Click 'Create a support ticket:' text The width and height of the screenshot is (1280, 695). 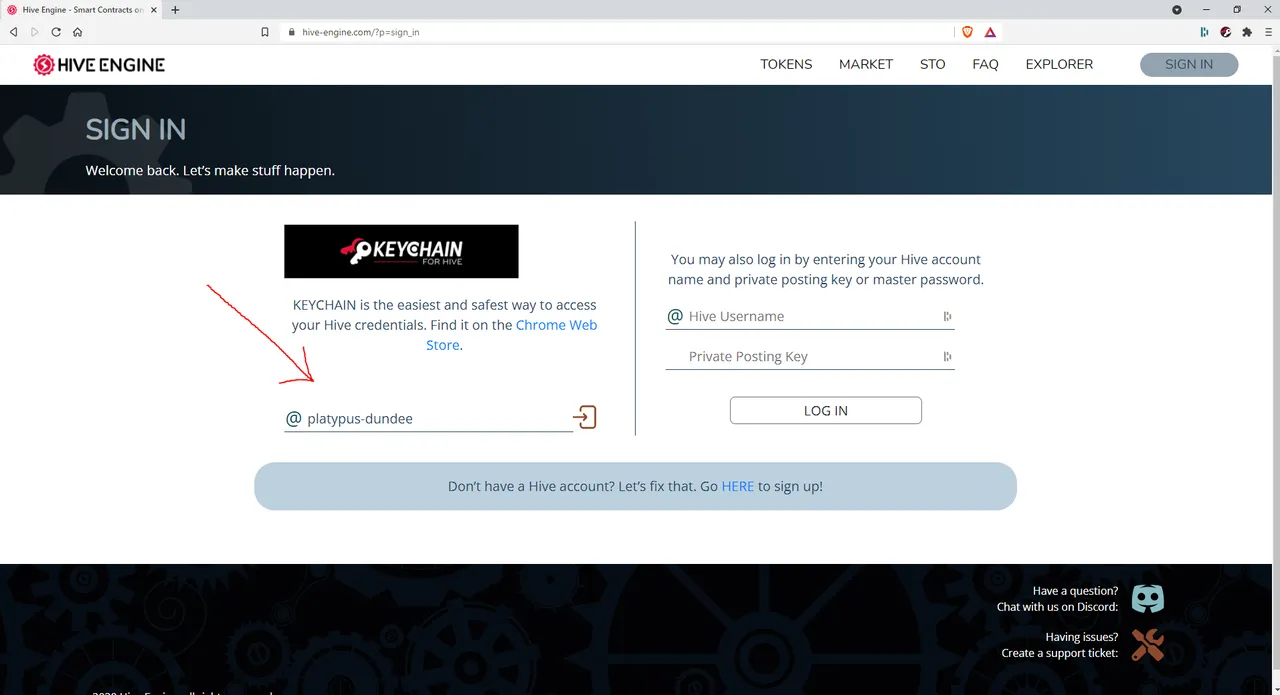tap(1060, 653)
